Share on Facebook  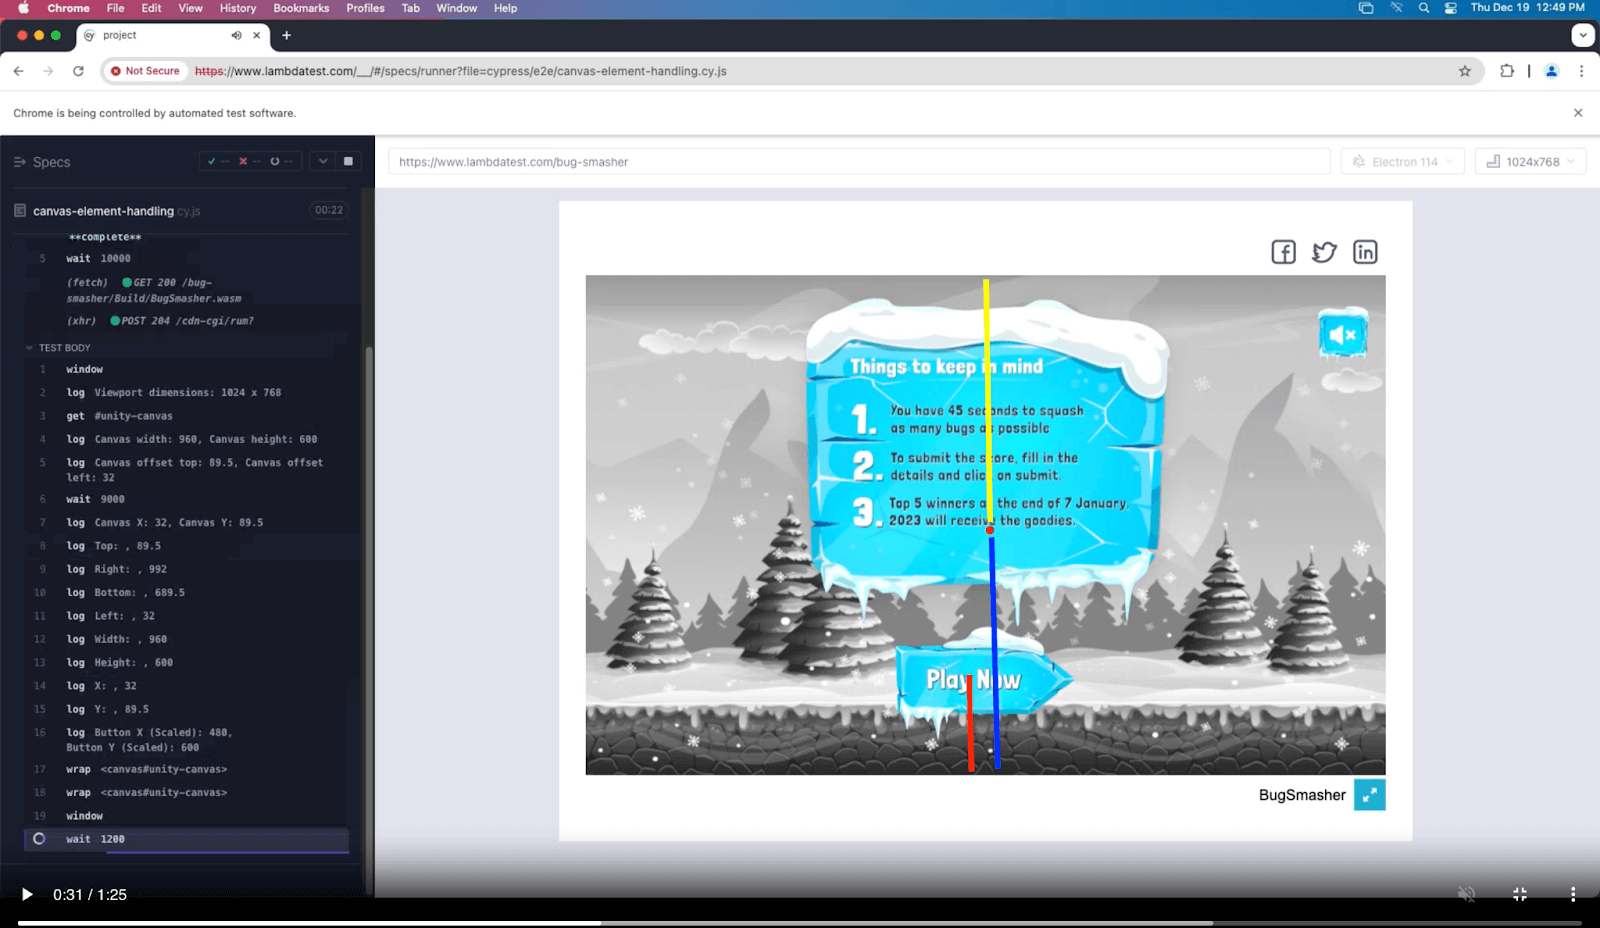click(1283, 252)
